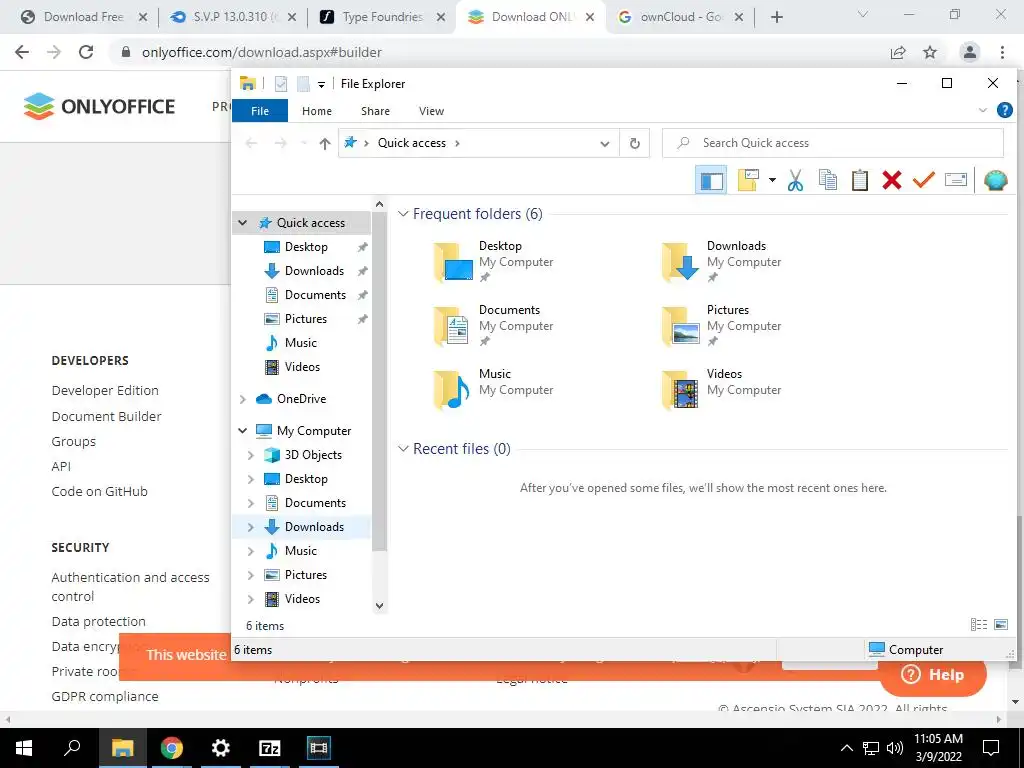This screenshot has height=768, width=1024.
Task: Click the Paste clipboard icon
Action: tap(859, 180)
